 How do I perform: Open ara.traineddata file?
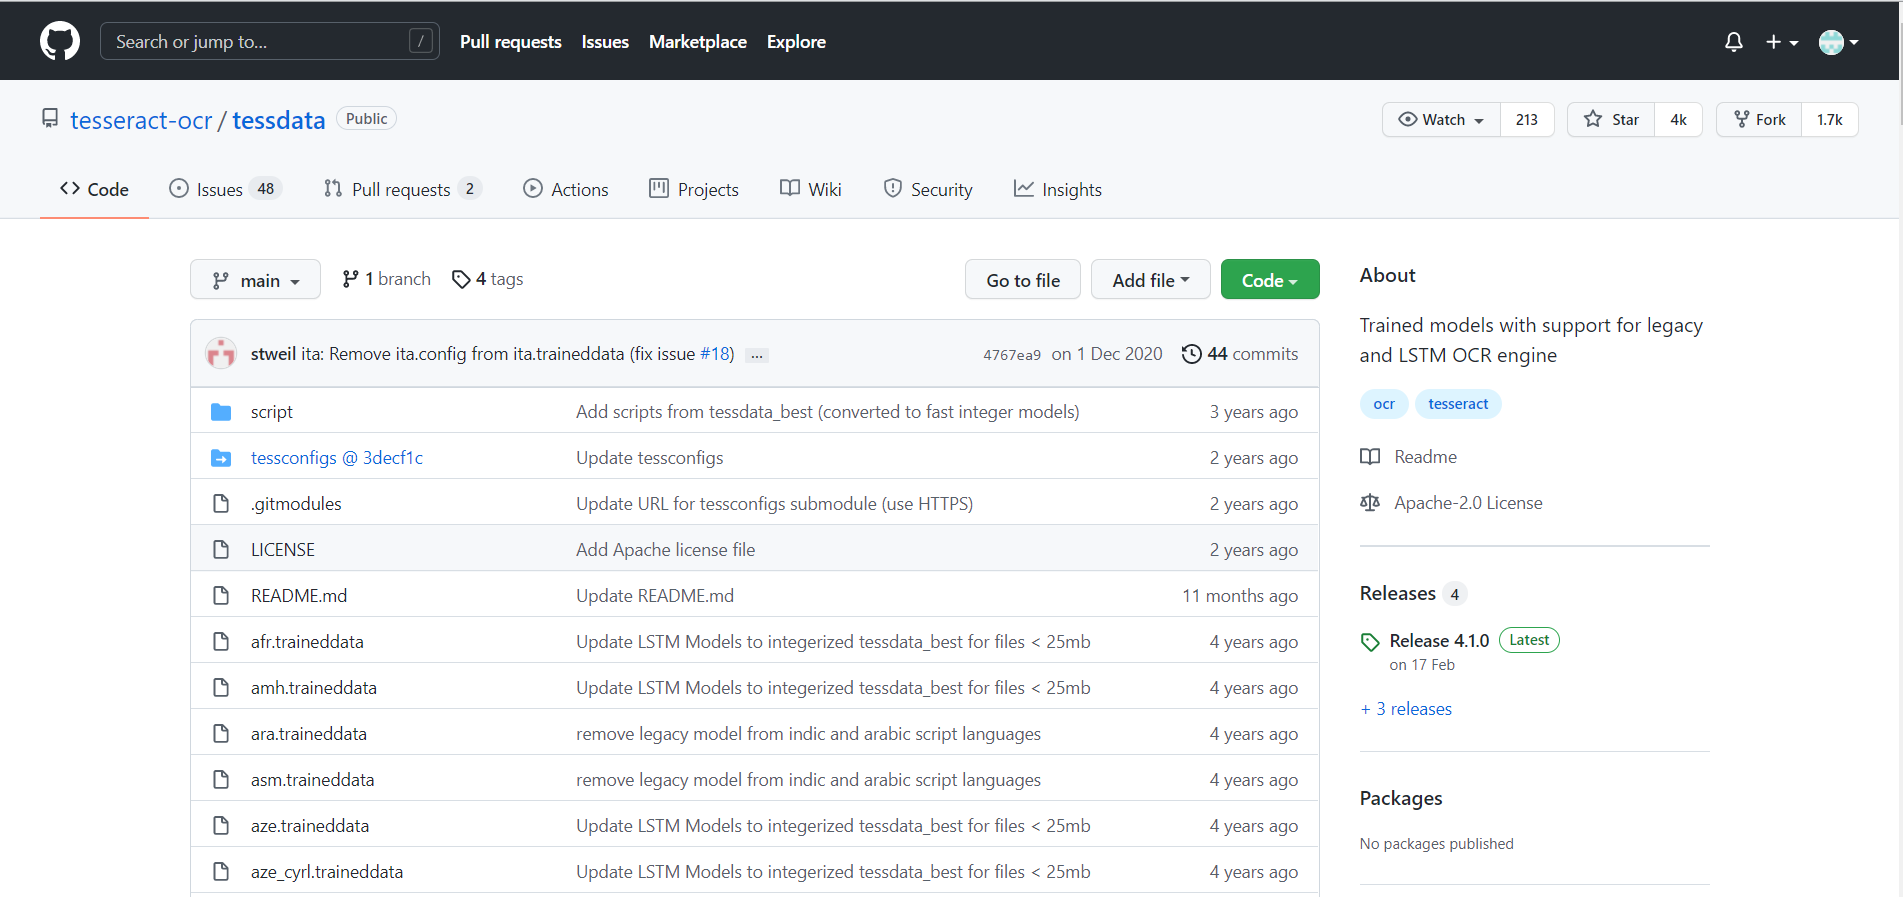(x=309, y=734)
